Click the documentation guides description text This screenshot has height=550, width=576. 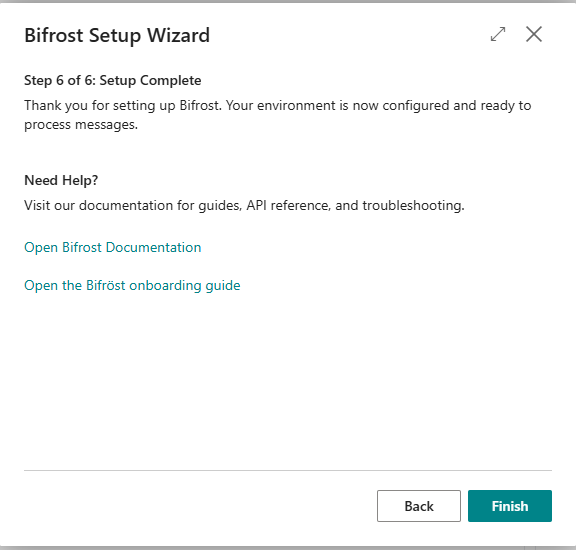tap(244, 205)
